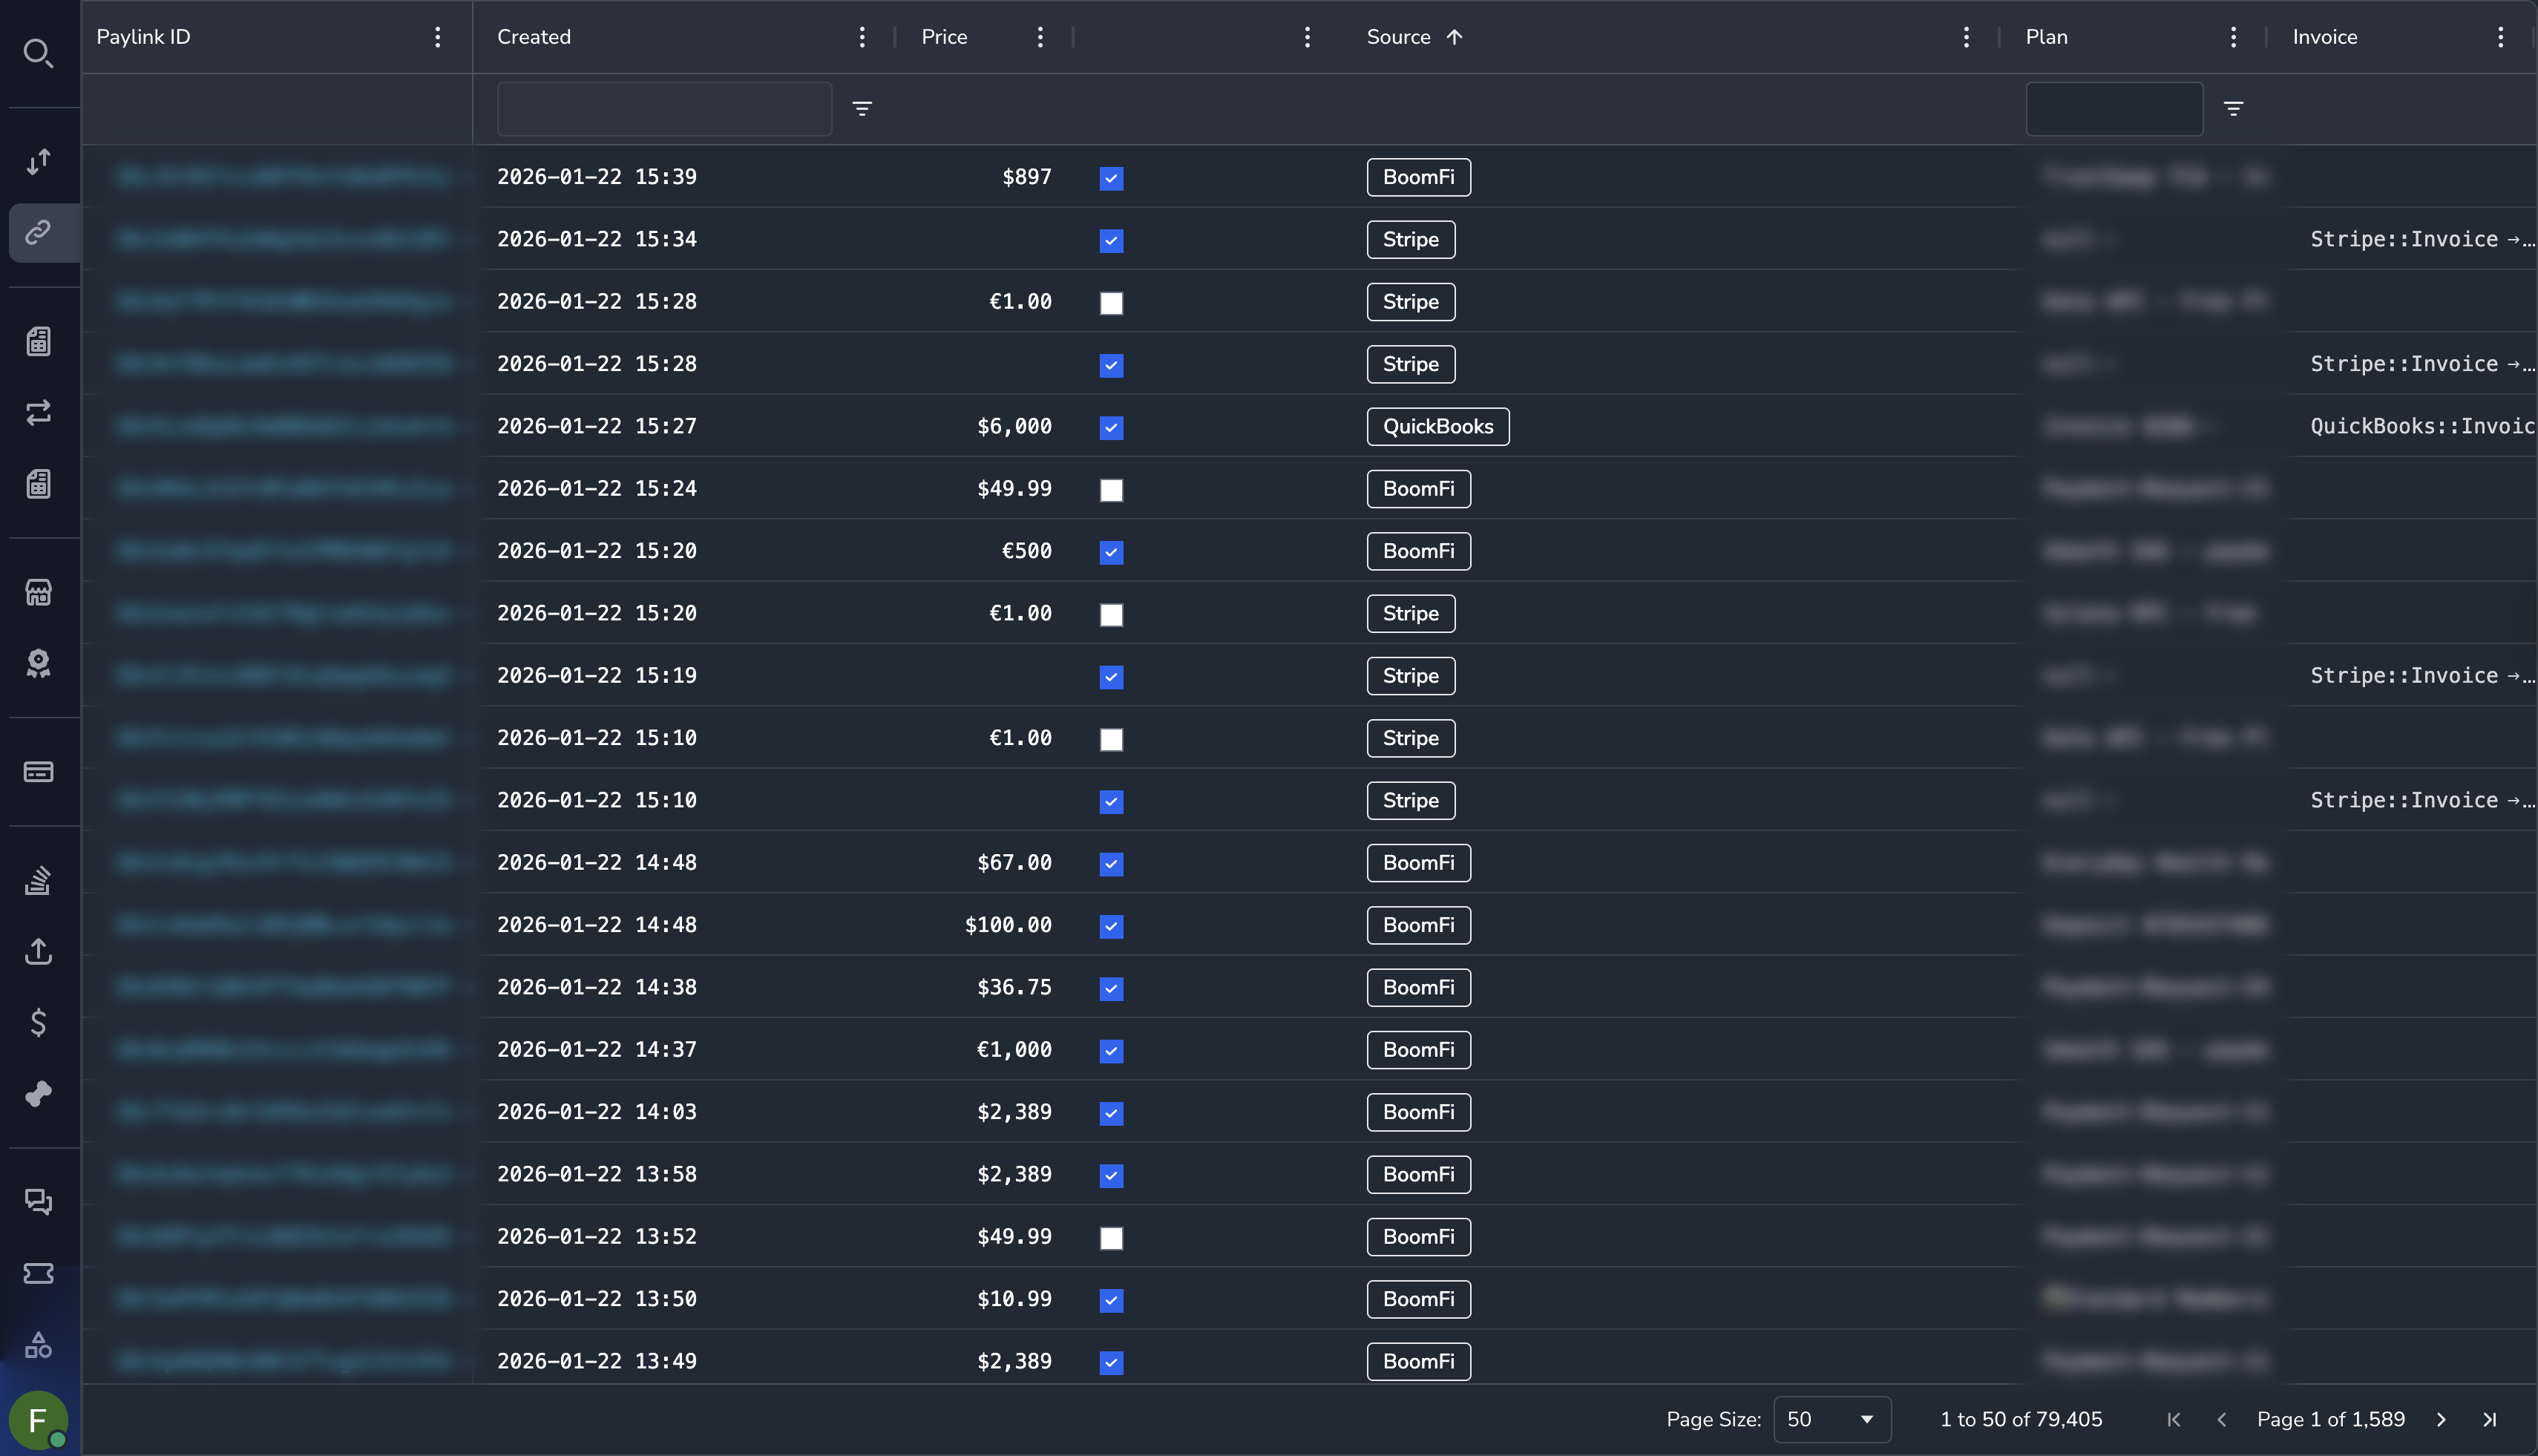This screenshot has width=2538, height=1456.
Task: Open the transfers up-down arrows icon in sidebar
Action: tap(38, 161)
